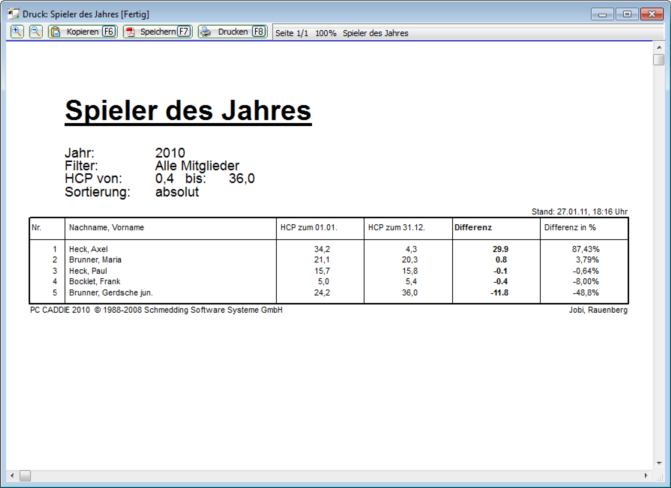This screenshot has height=488, width=671.
Task: Click the 'Stand: 27.01.11, 18:16 Uhr' timestamp
Action: pos(579,211)
